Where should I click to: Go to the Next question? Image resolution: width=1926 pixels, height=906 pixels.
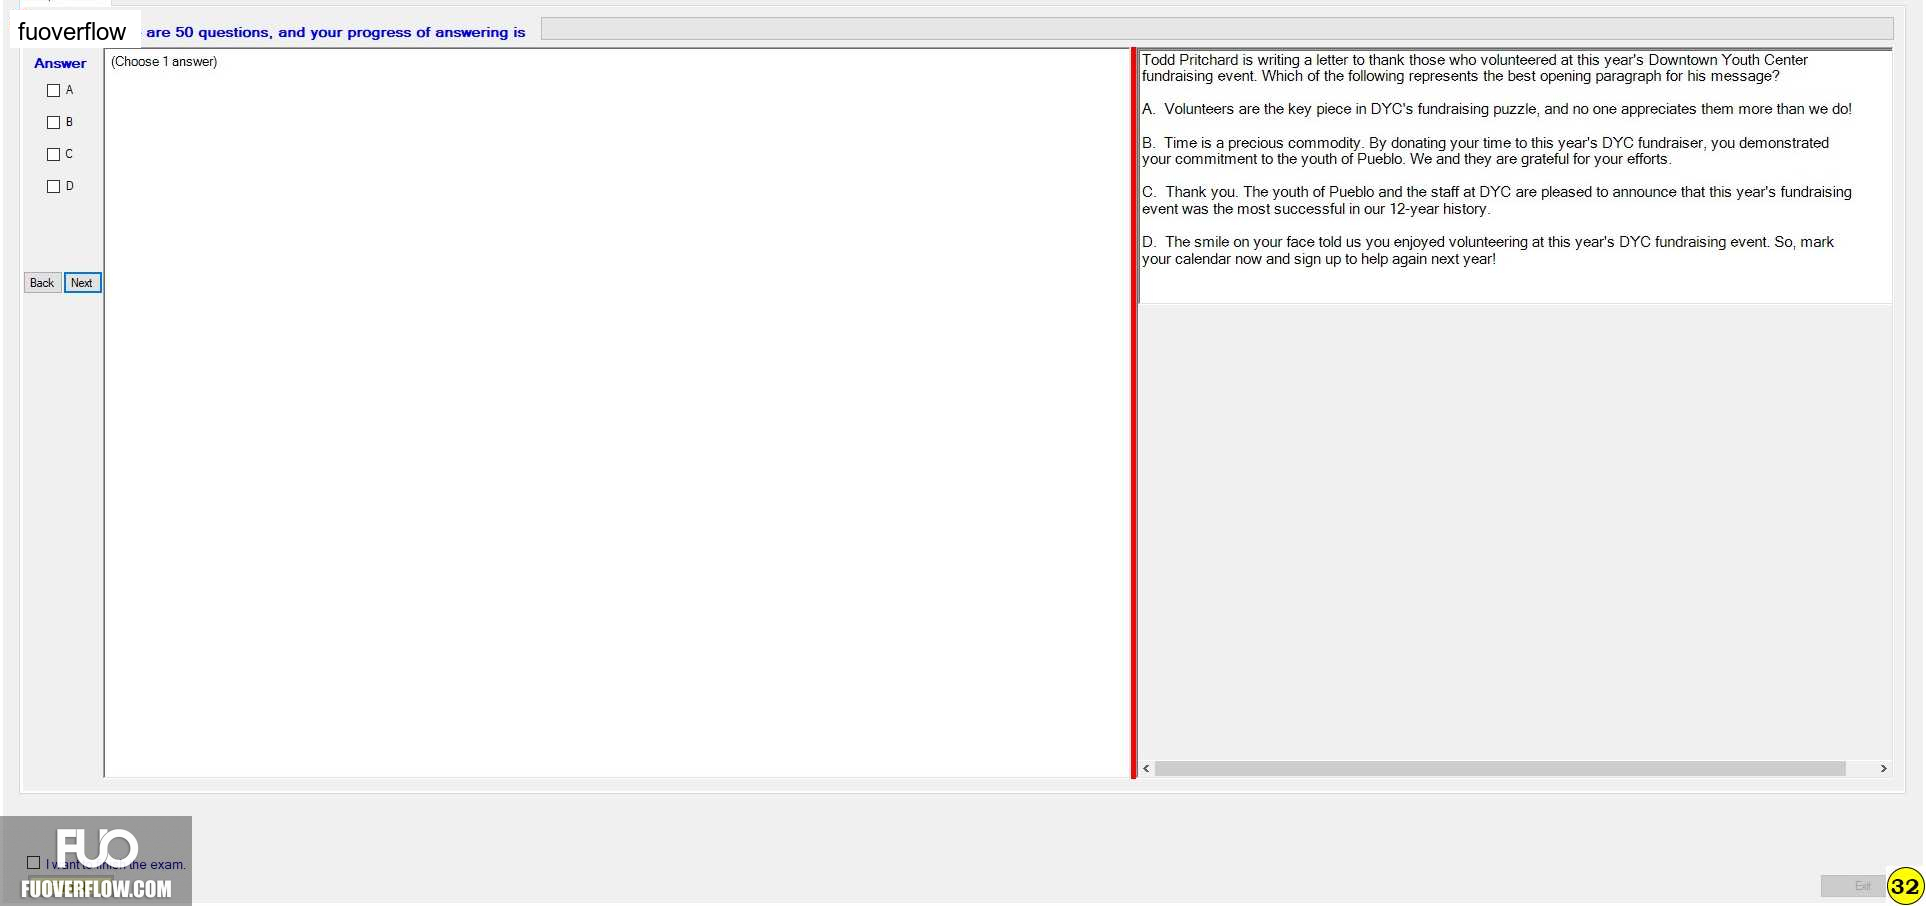(x=83, y=283)
